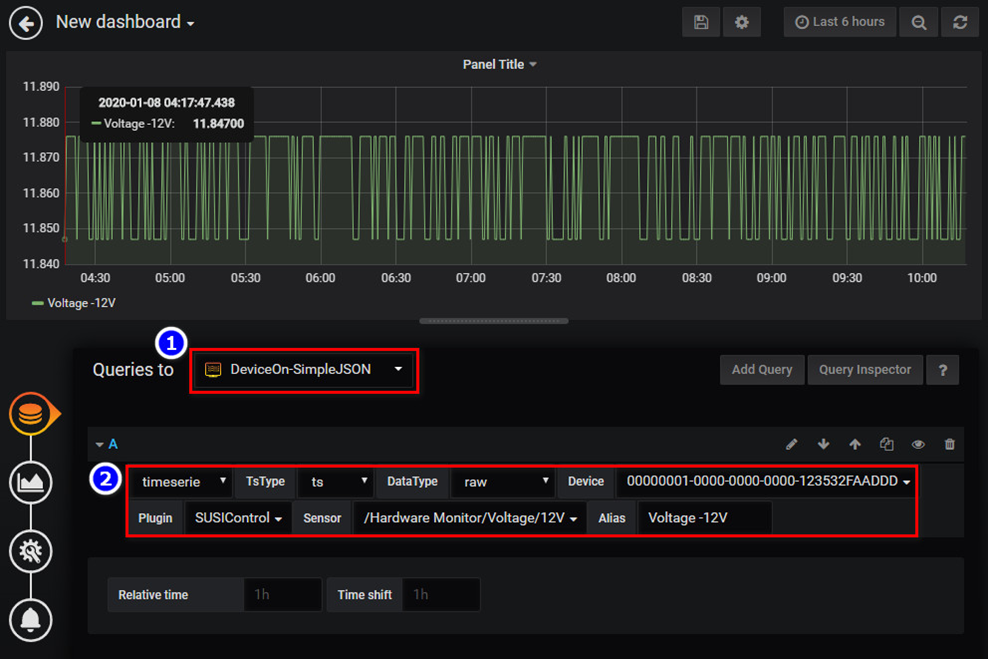Edit query A with the pencil icon
Screen dimensions: 988x659
point(791,444)
